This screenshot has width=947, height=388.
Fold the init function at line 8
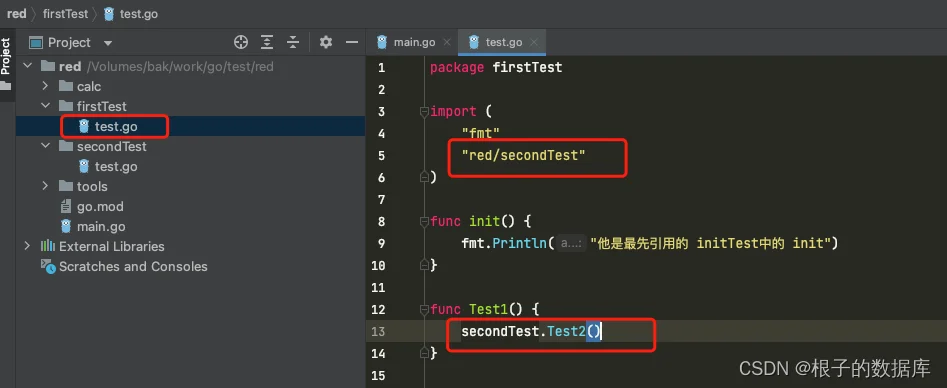[x=424, y=222]
